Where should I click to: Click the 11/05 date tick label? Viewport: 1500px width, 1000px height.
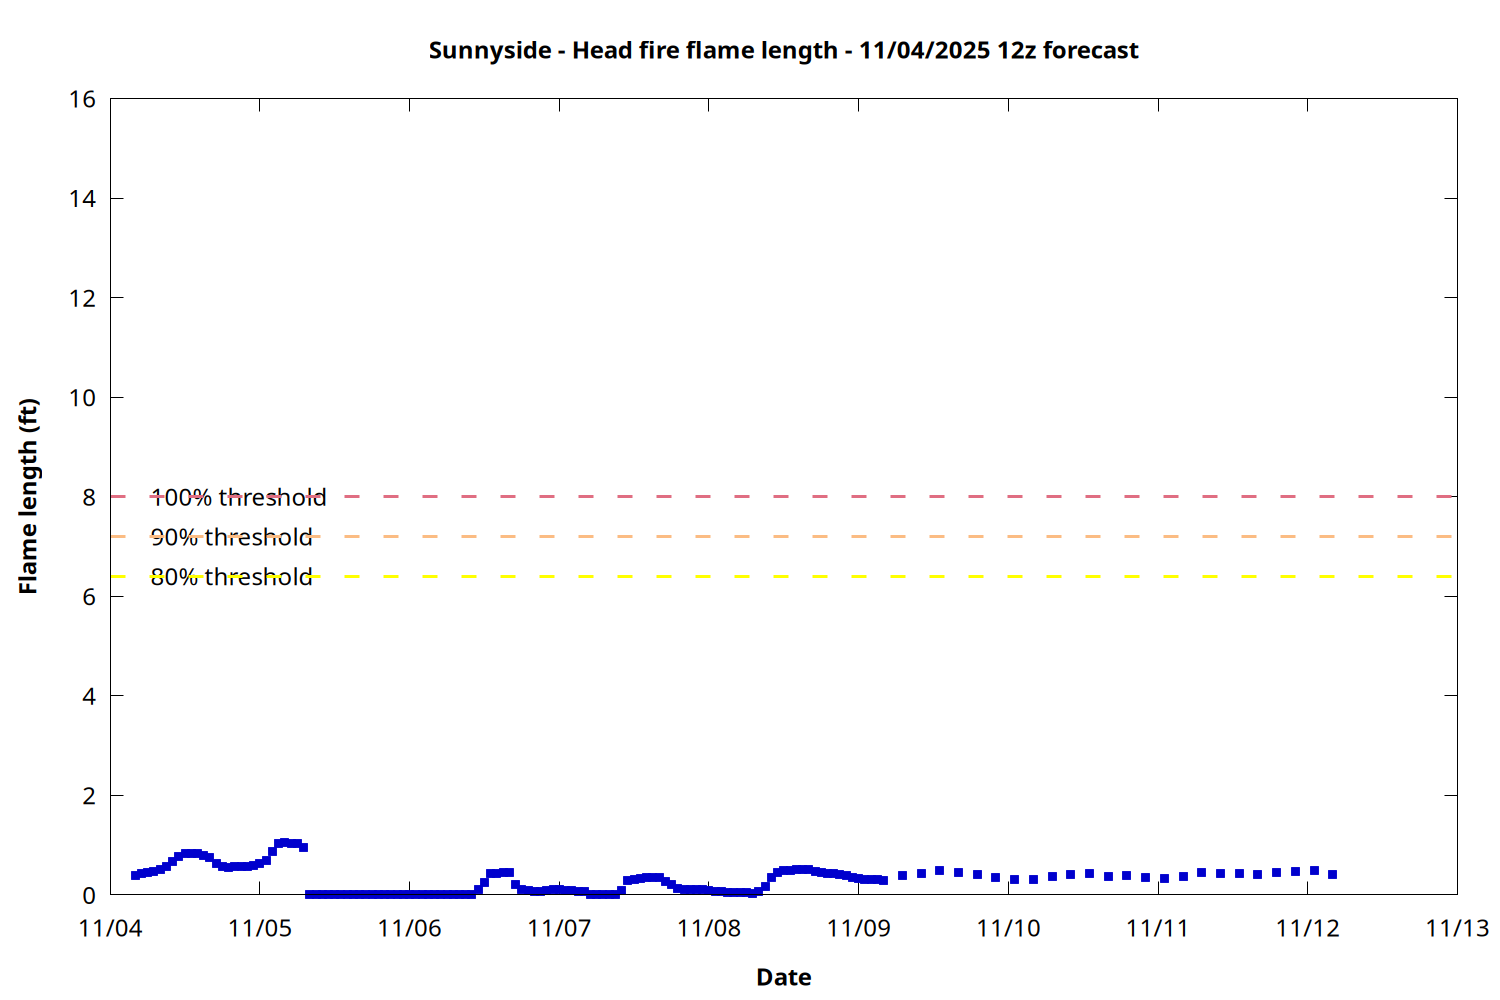[260, 928]
